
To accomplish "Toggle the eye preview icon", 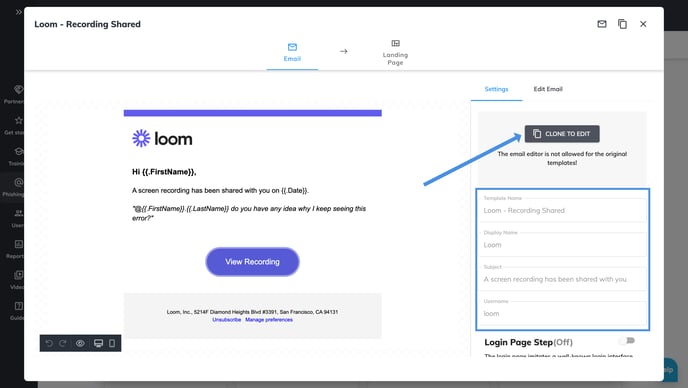I will [80, 343].
